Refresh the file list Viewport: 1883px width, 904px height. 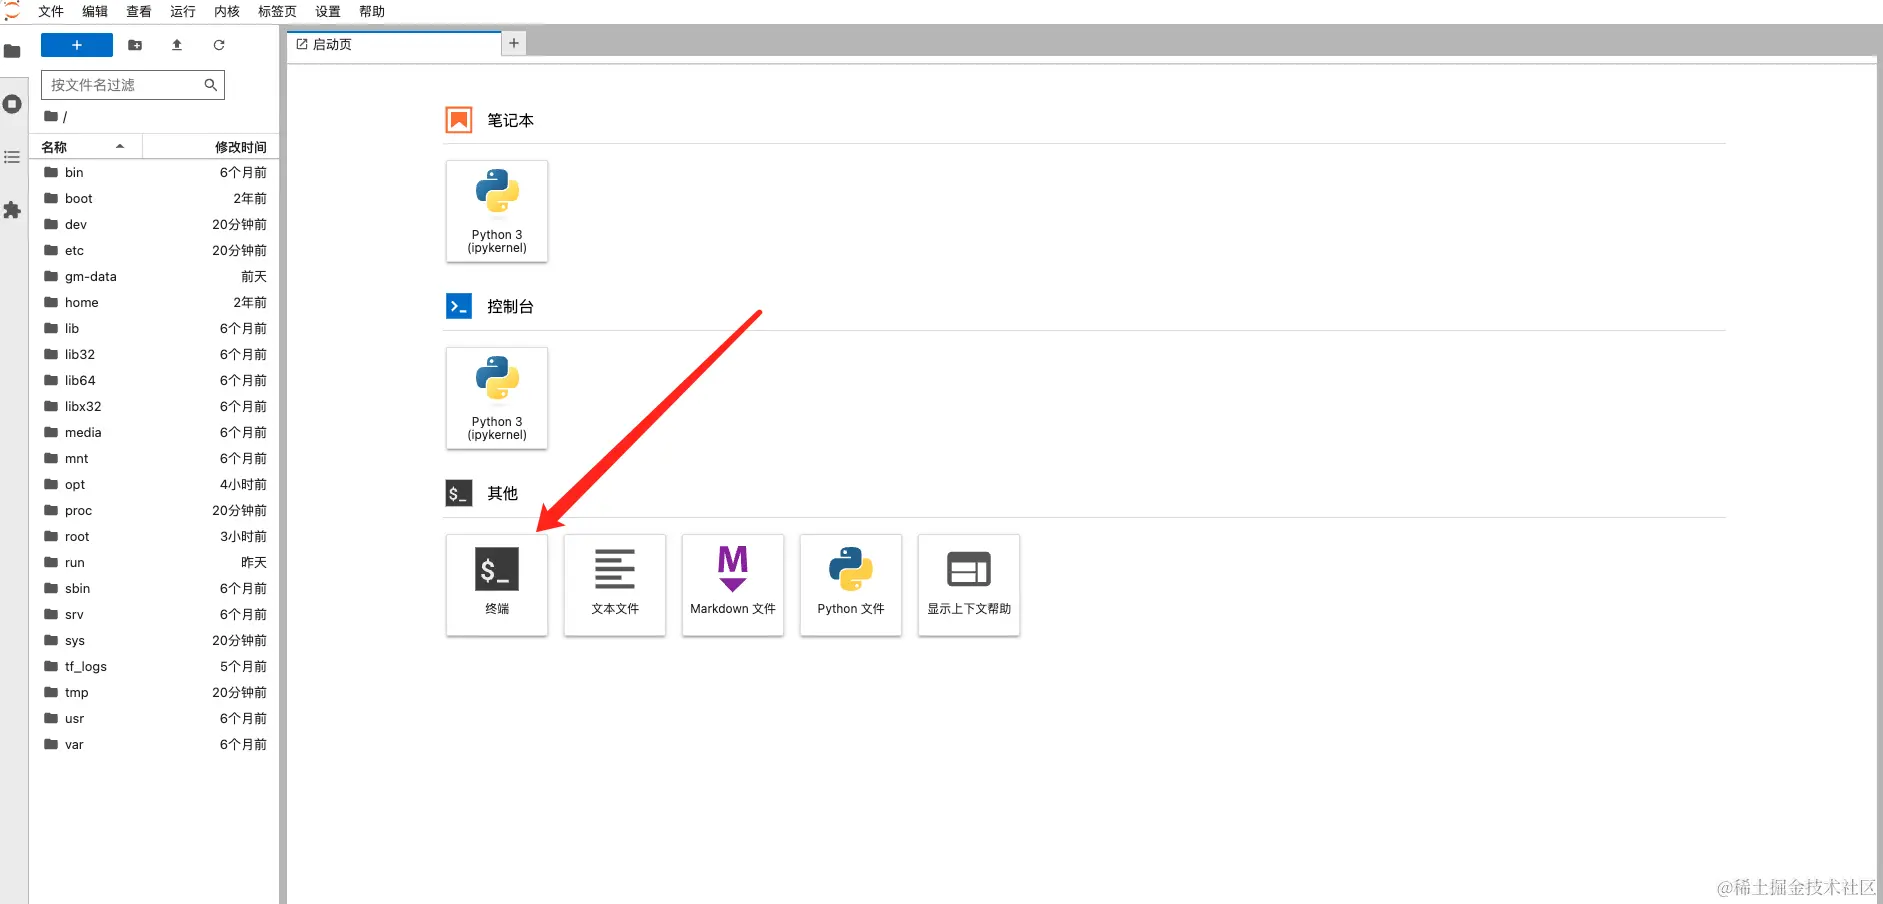tap(219, 45)
